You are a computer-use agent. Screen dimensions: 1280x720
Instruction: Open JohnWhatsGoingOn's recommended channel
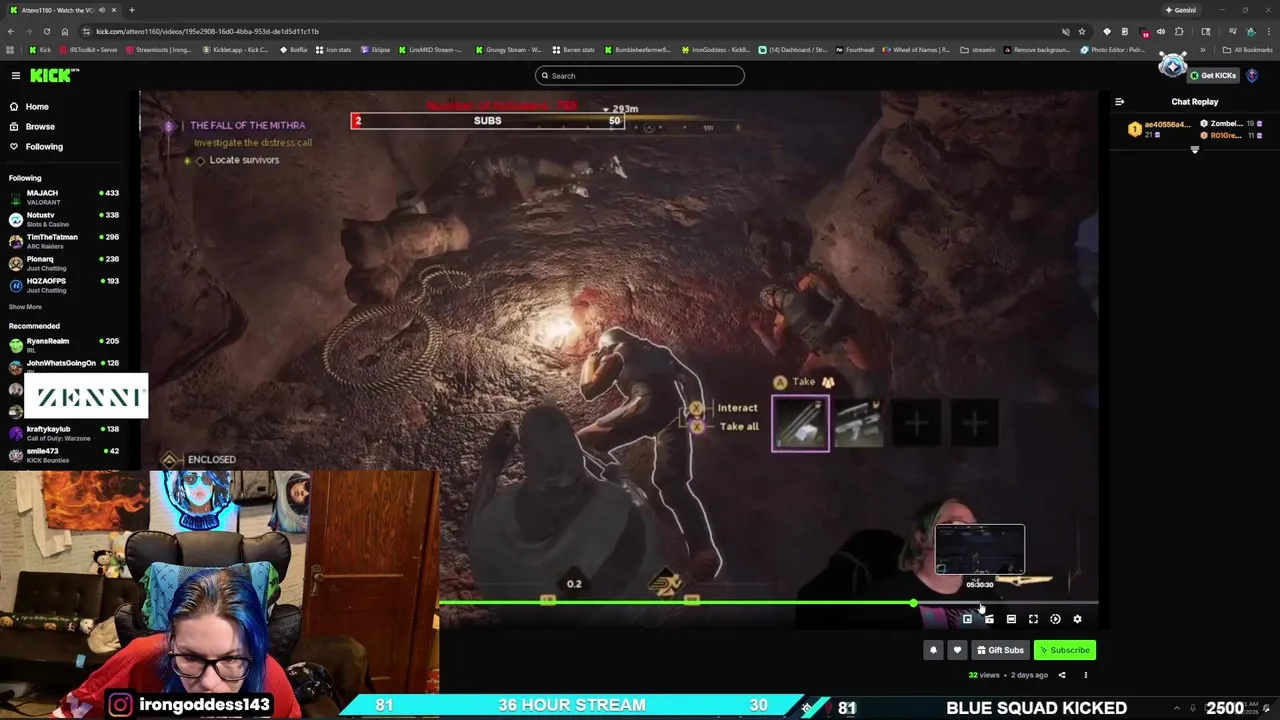tap(65, 365)
